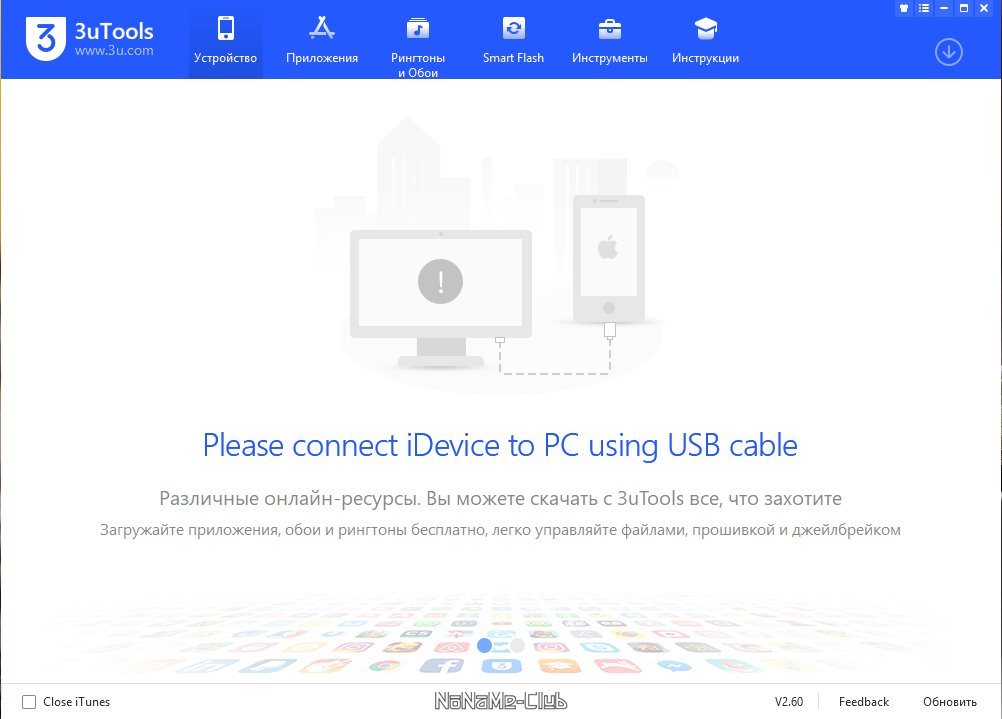Open the Устройство device tab

pos(226,41)
